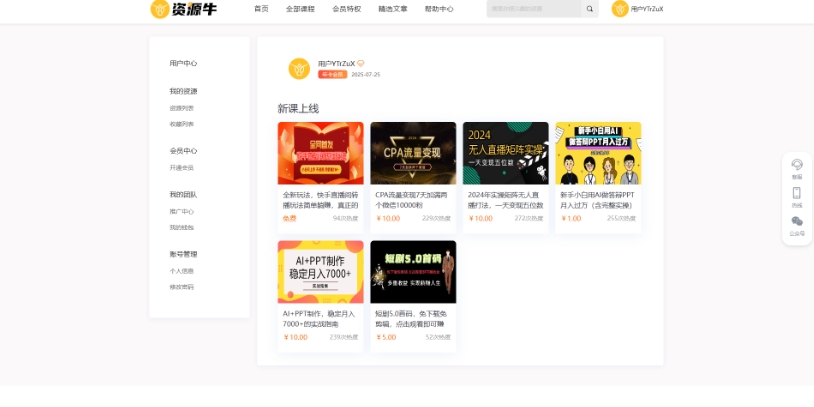Open 精选文章 in the top navigation

pyautogui.click(x=393, y=9)
